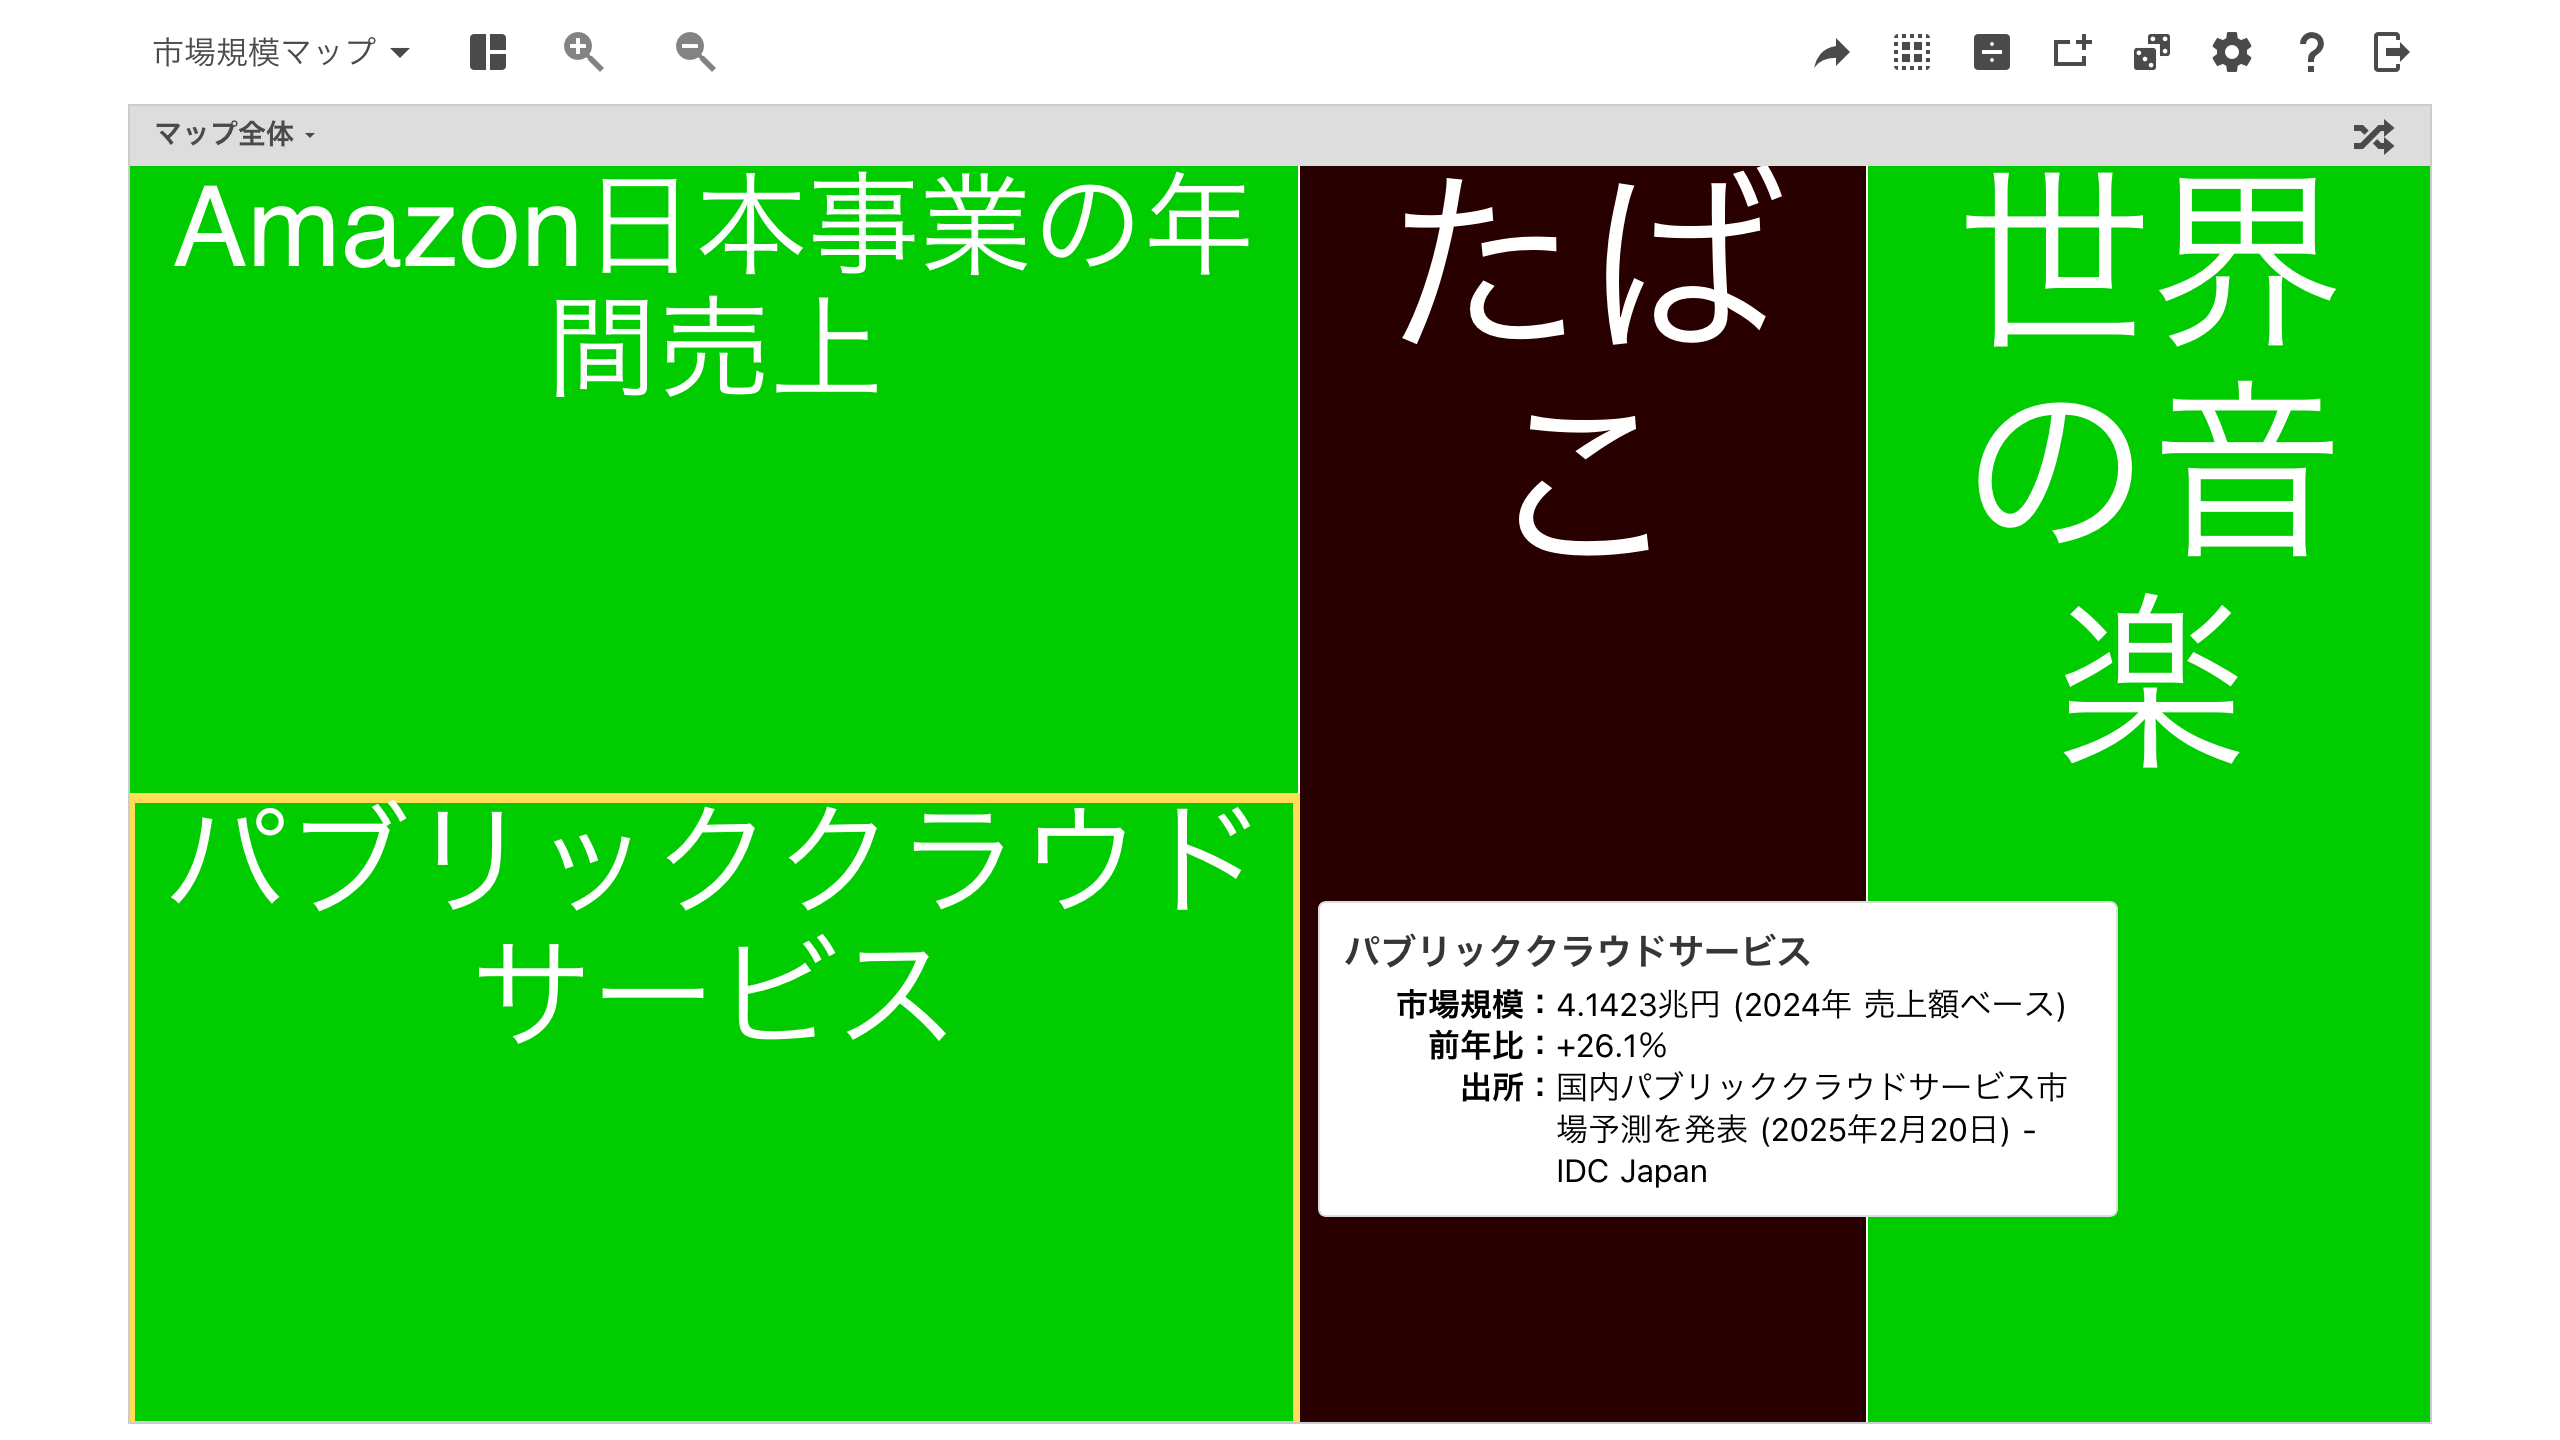
Task: Click the 4.1423兆円 market size value
Action: [x=1638, y=1004]
